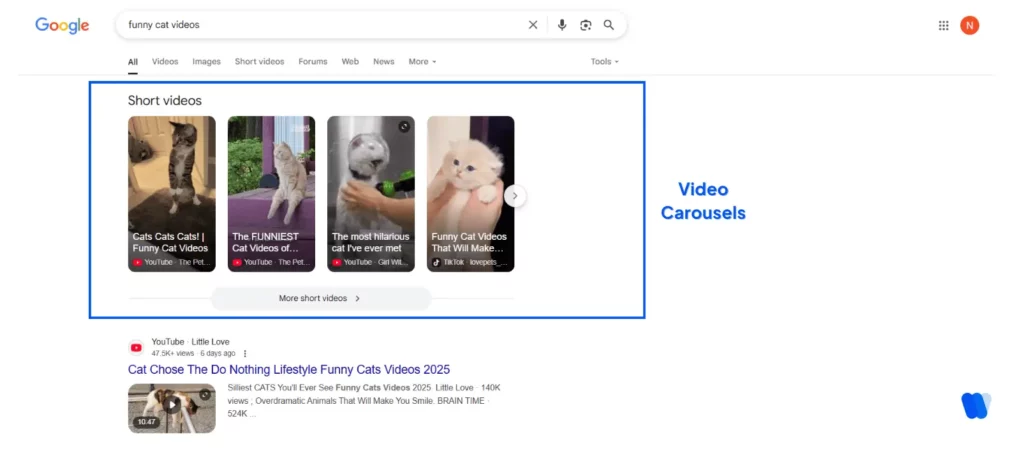
Task: Switch to the Images tab
Action: 206,61
